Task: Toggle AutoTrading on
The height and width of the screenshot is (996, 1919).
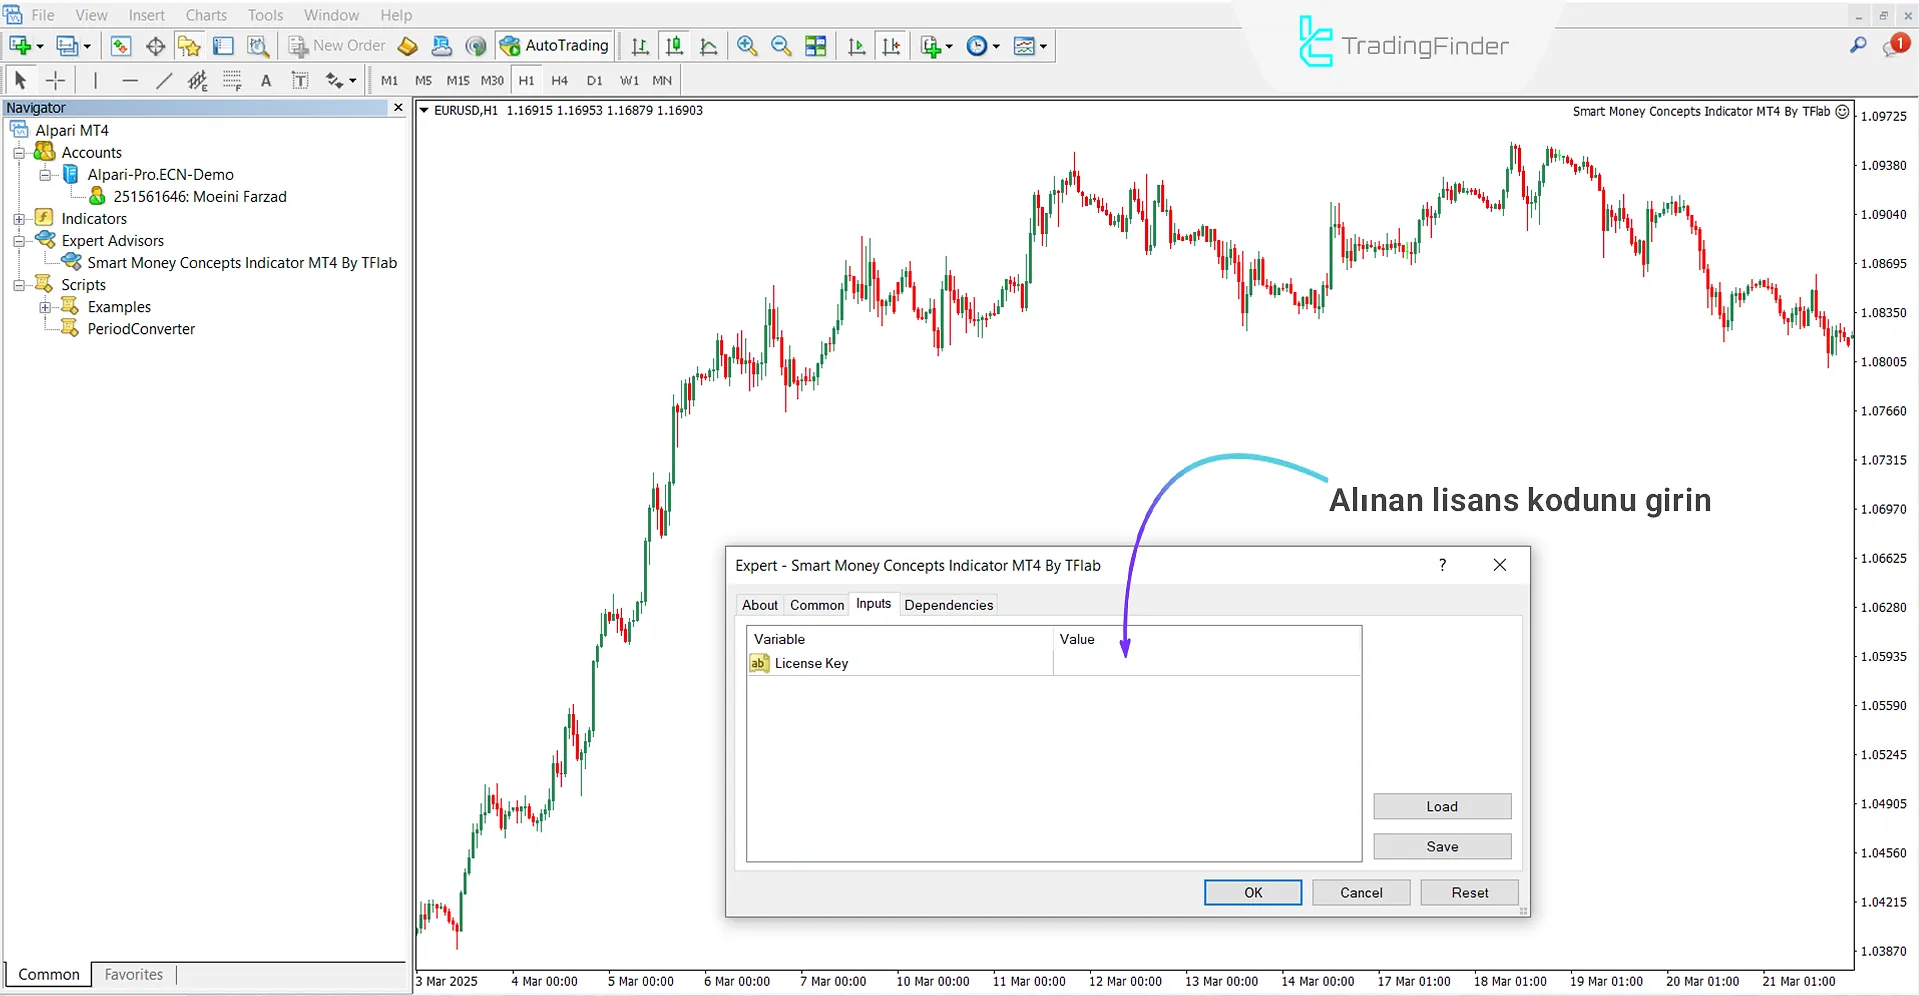Action: [x=554, y=46]
